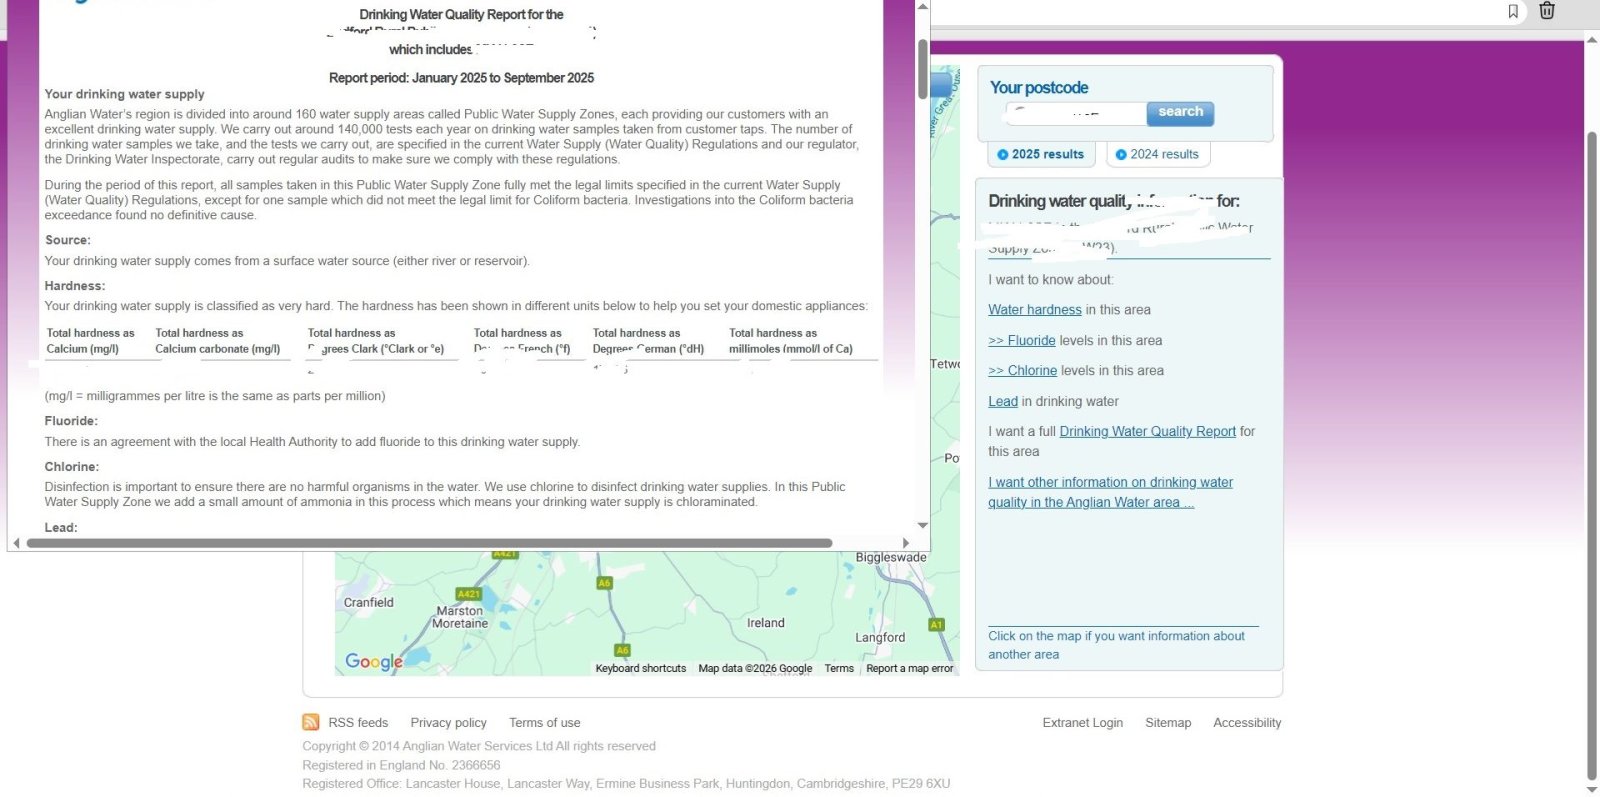The height and width of the screenshot is (797, 1600).
Task: Click the report panel scroll-right arrow
Action: [906, 543]
